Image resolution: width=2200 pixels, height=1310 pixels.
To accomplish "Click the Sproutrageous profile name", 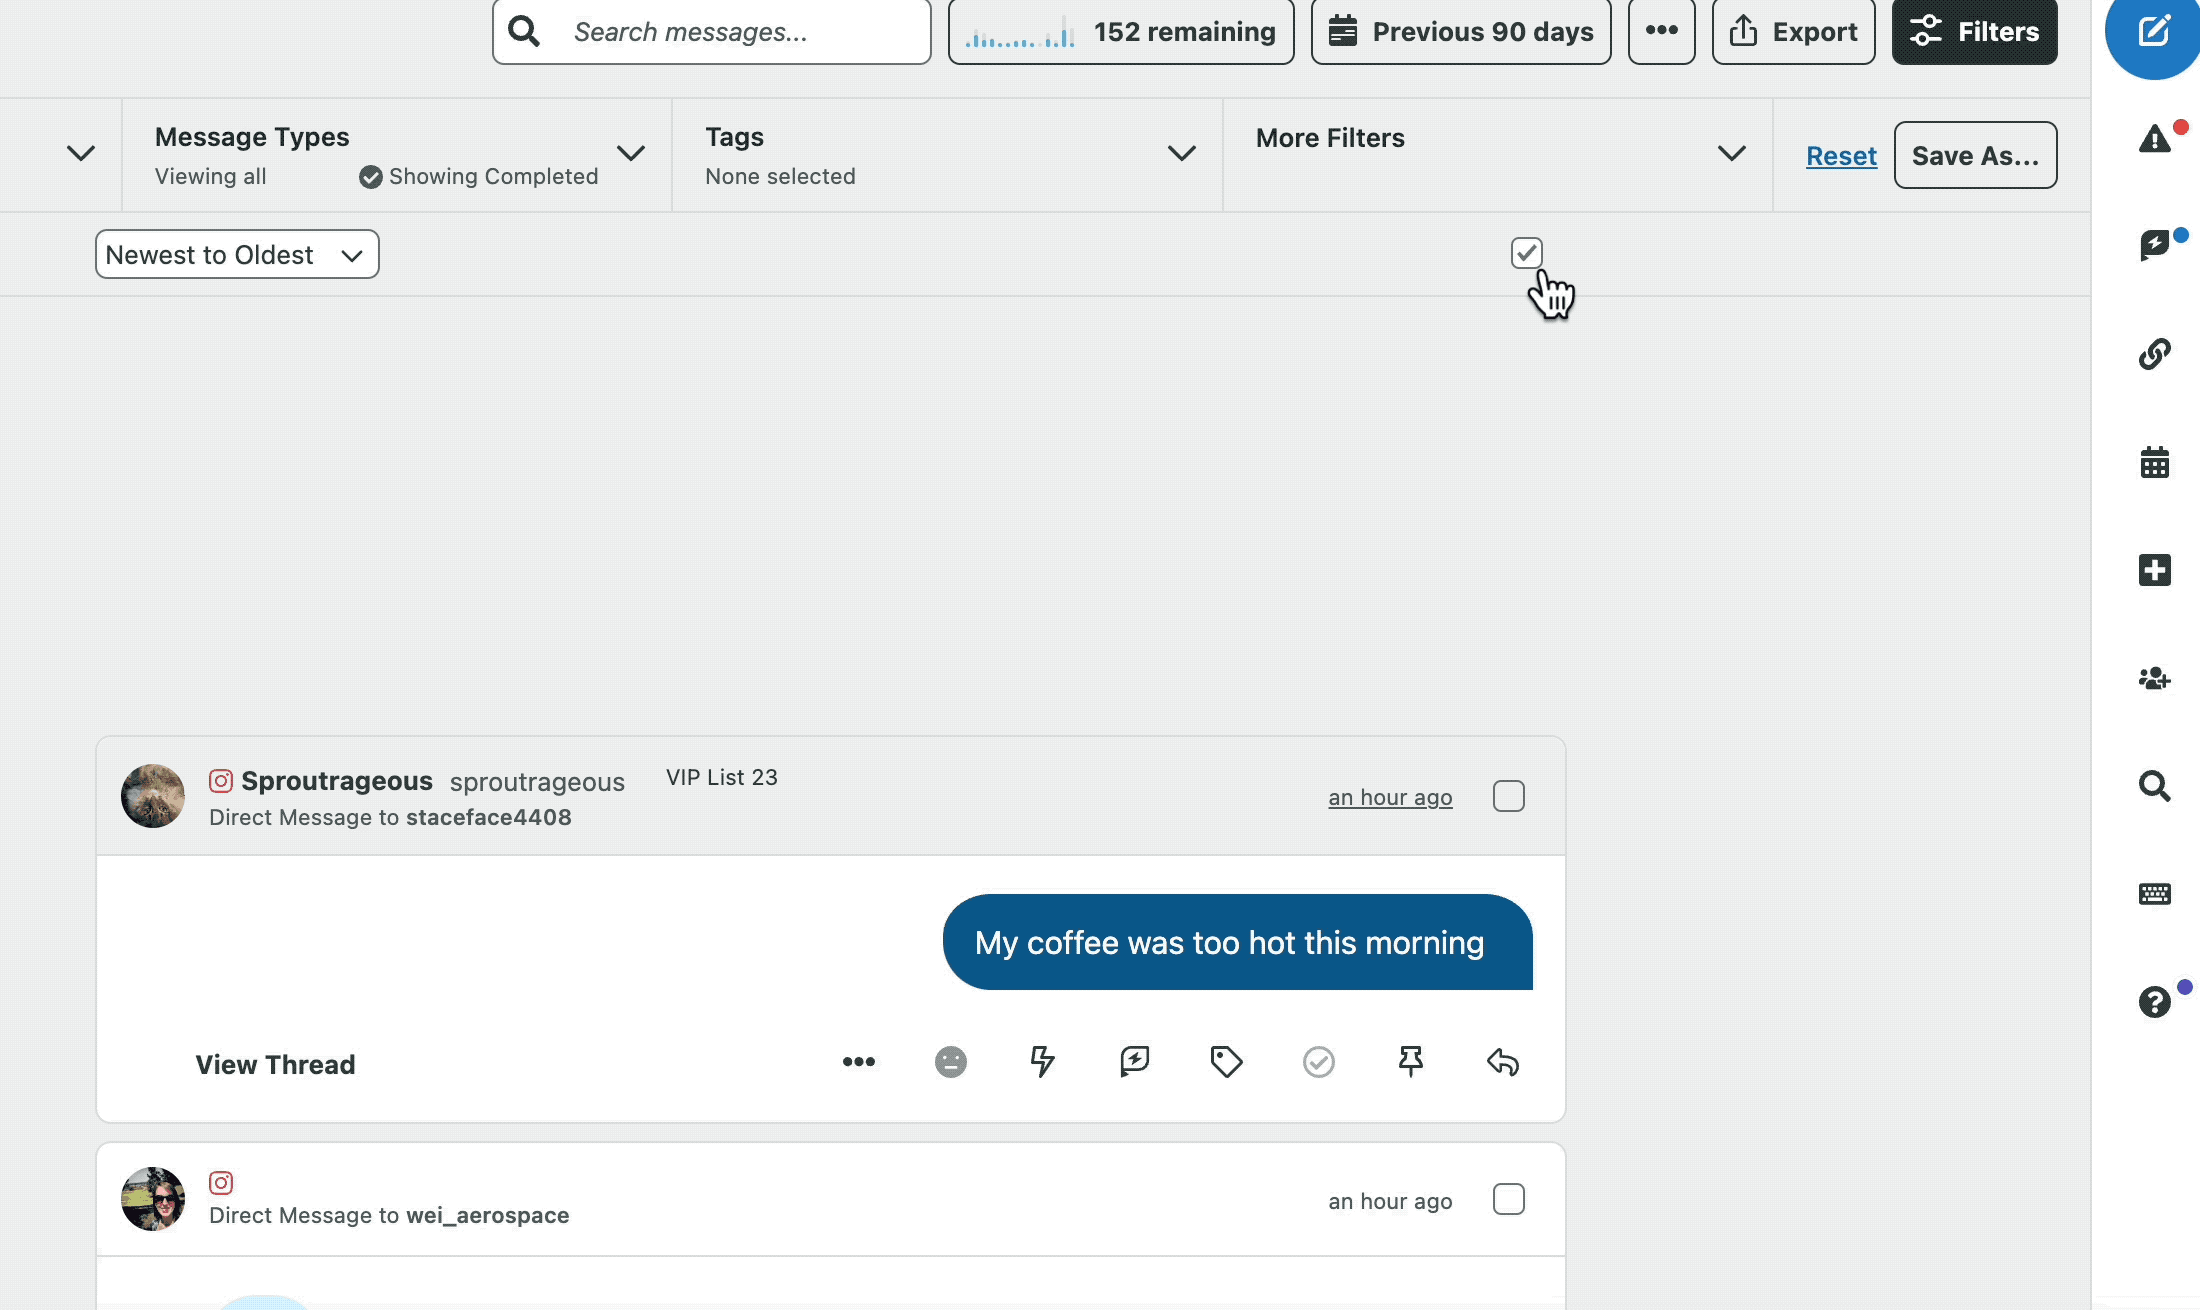I will pos(337,781).
